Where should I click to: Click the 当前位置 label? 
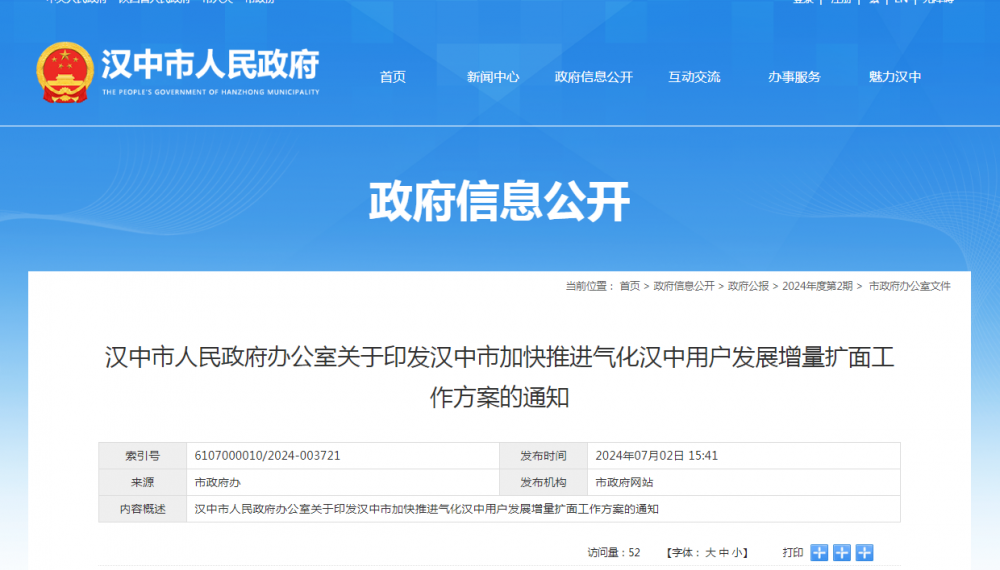tap(589, 286)
